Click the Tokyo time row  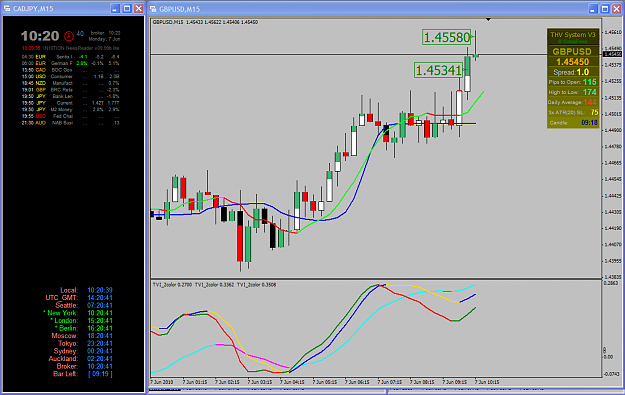pyautogui.click(x=85, y=343)
